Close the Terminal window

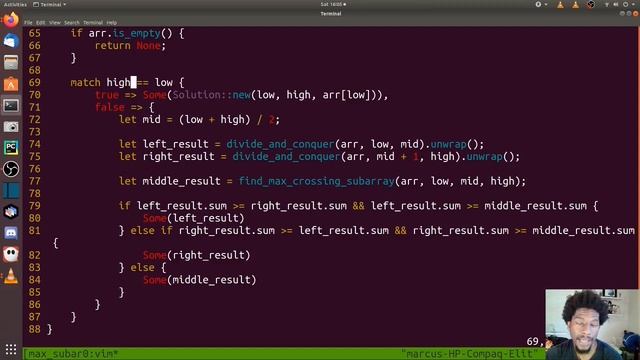pyautogui.click(x=636, y=13)
